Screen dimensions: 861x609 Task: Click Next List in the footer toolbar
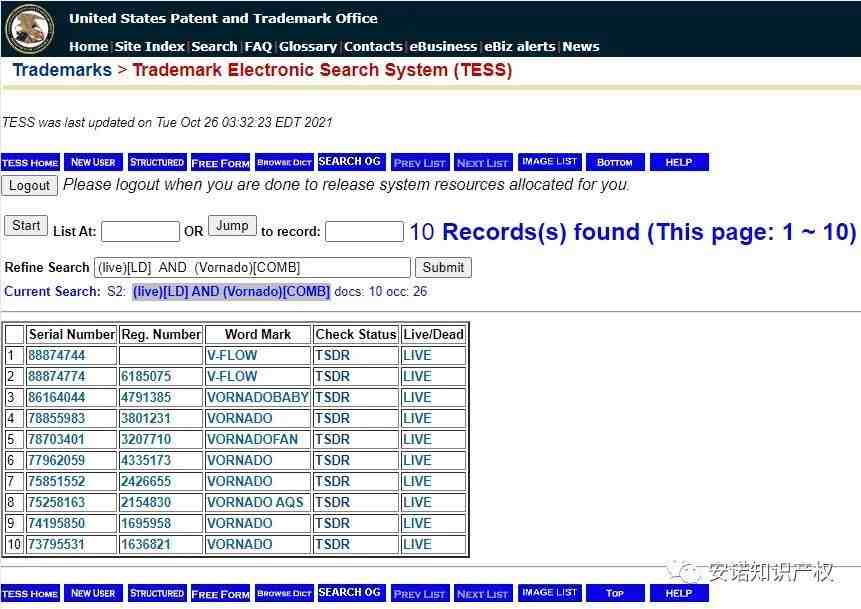tap(483, 594)
